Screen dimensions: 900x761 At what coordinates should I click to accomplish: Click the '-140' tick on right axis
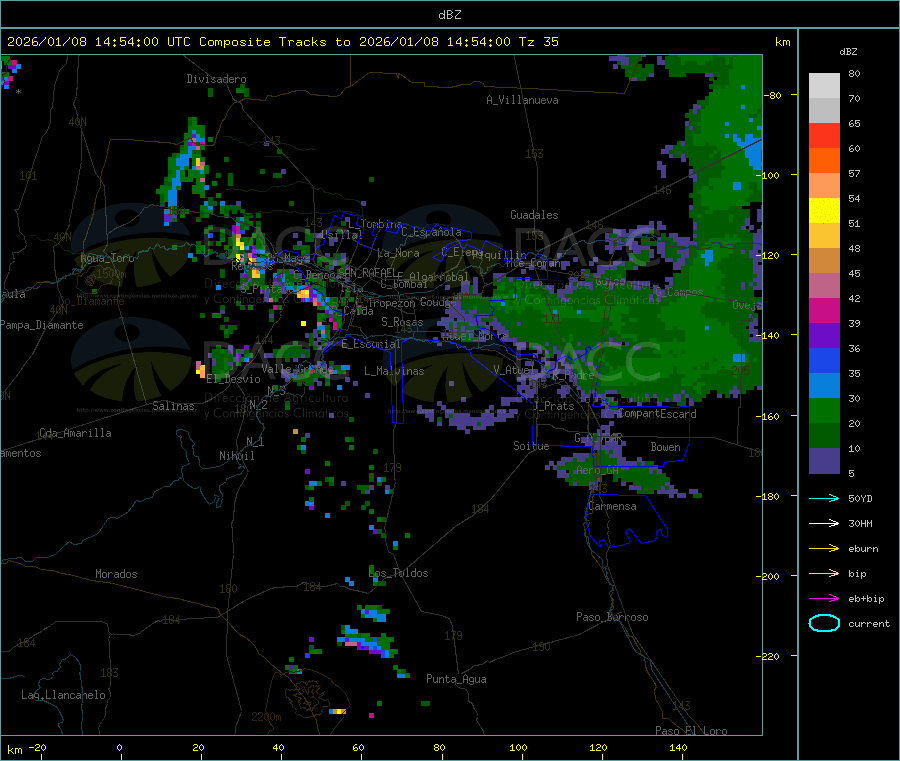[x=770, y=335]
